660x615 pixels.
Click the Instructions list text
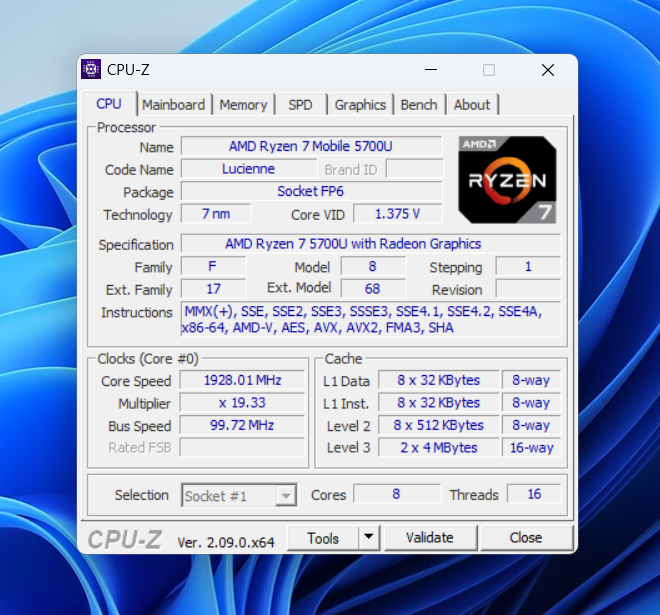[370, 319]
